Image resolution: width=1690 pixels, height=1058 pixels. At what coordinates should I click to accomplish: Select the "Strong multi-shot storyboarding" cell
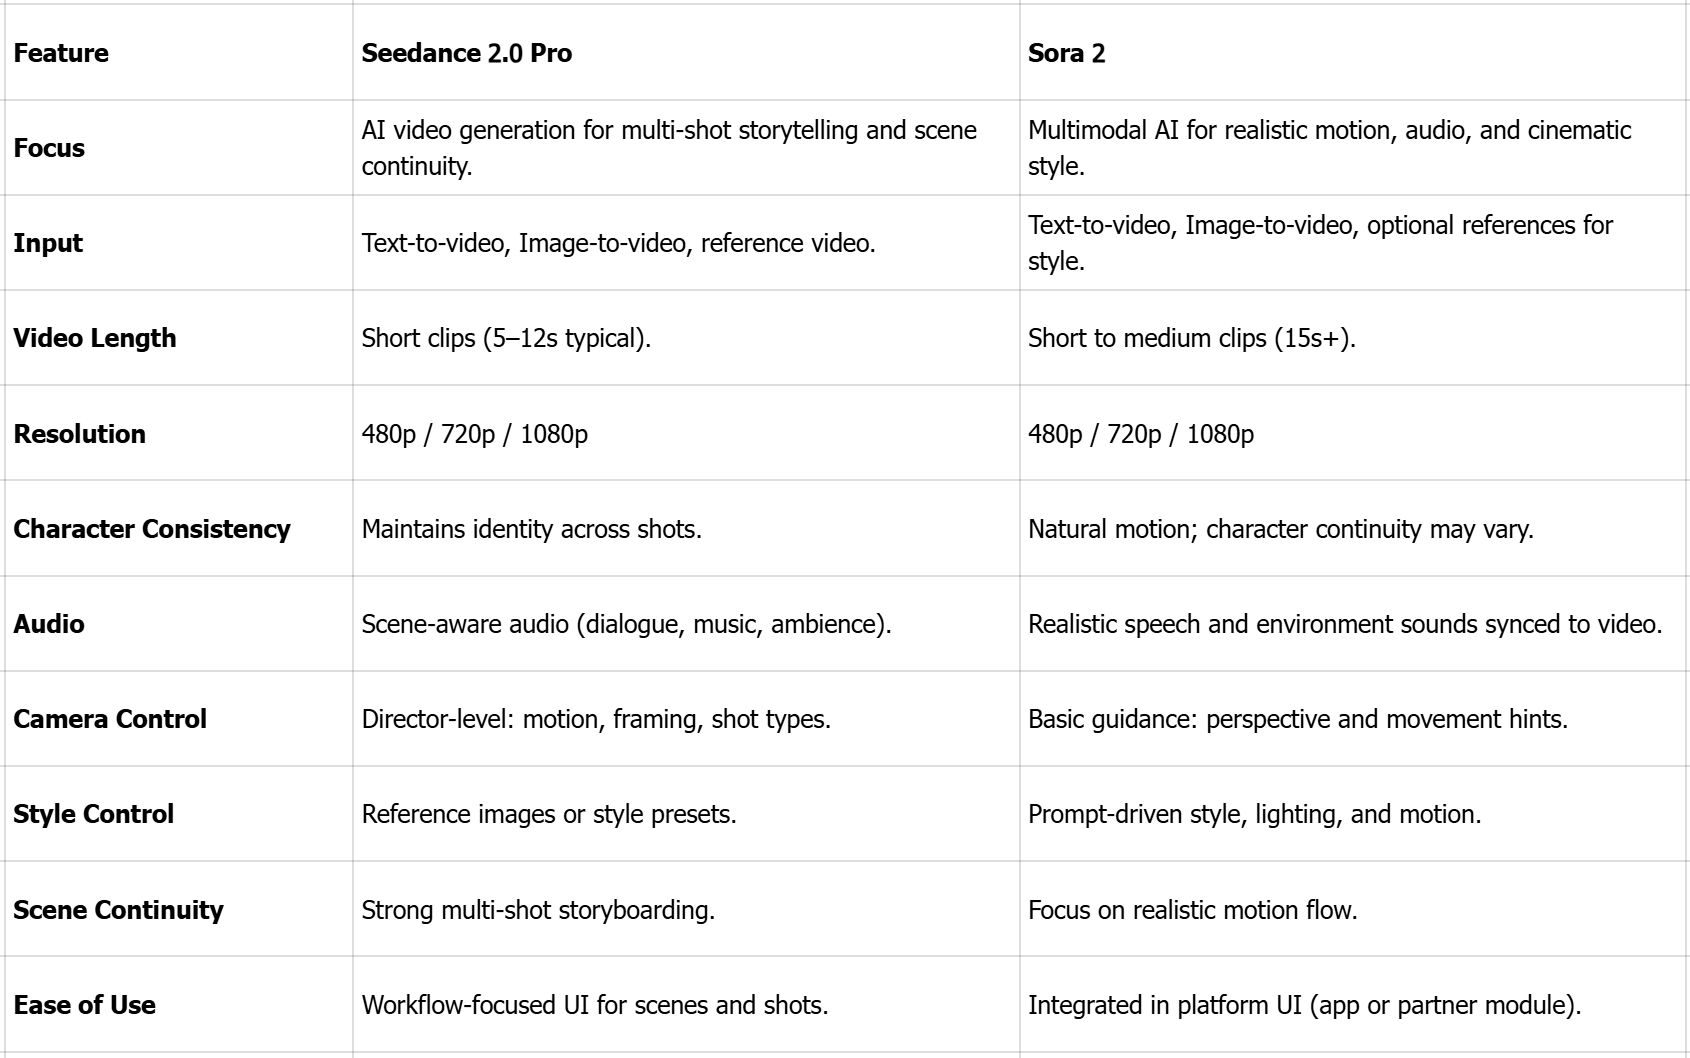point(538,910)
